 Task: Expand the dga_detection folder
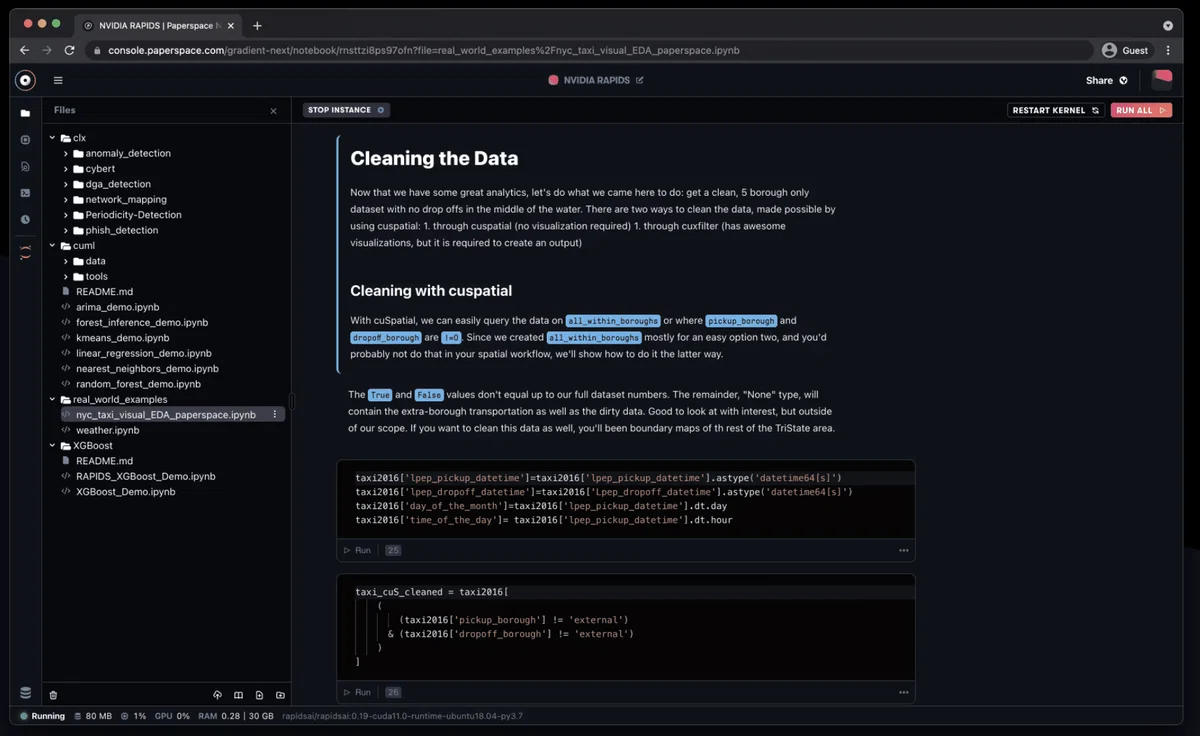[x=65, y=184]
